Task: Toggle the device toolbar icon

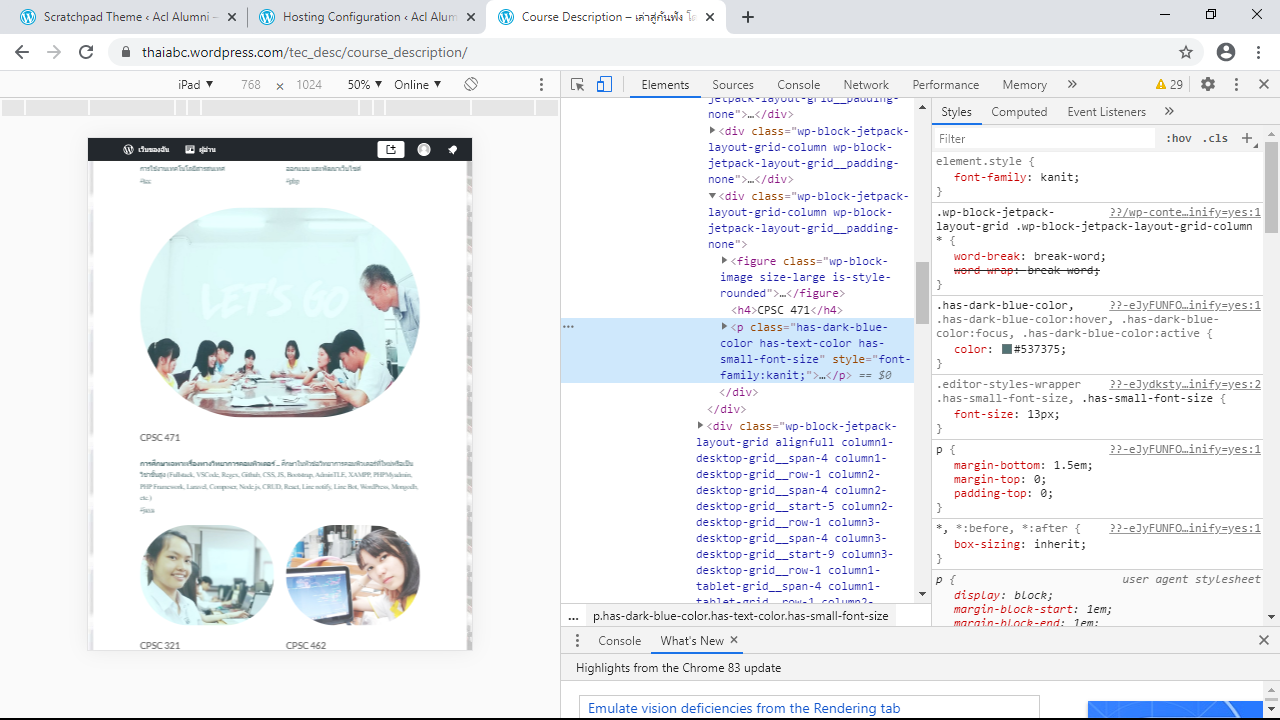Action: tap(604, 85)
